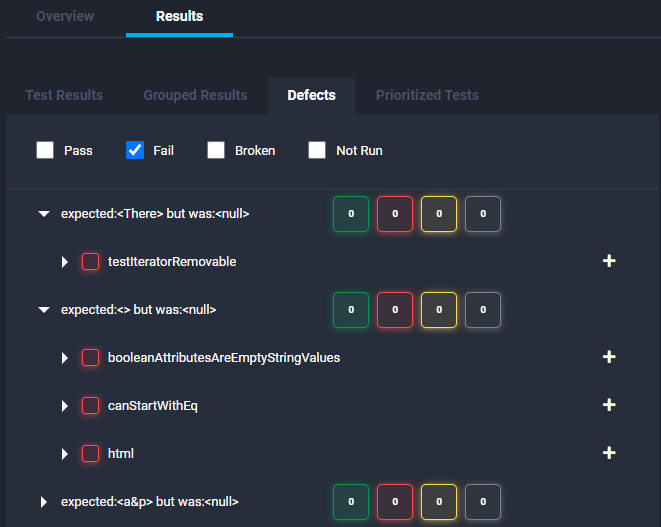The width and height of the screenshot is (661, 527).
Task: Select the Results tab
Action: coord(180,16)
